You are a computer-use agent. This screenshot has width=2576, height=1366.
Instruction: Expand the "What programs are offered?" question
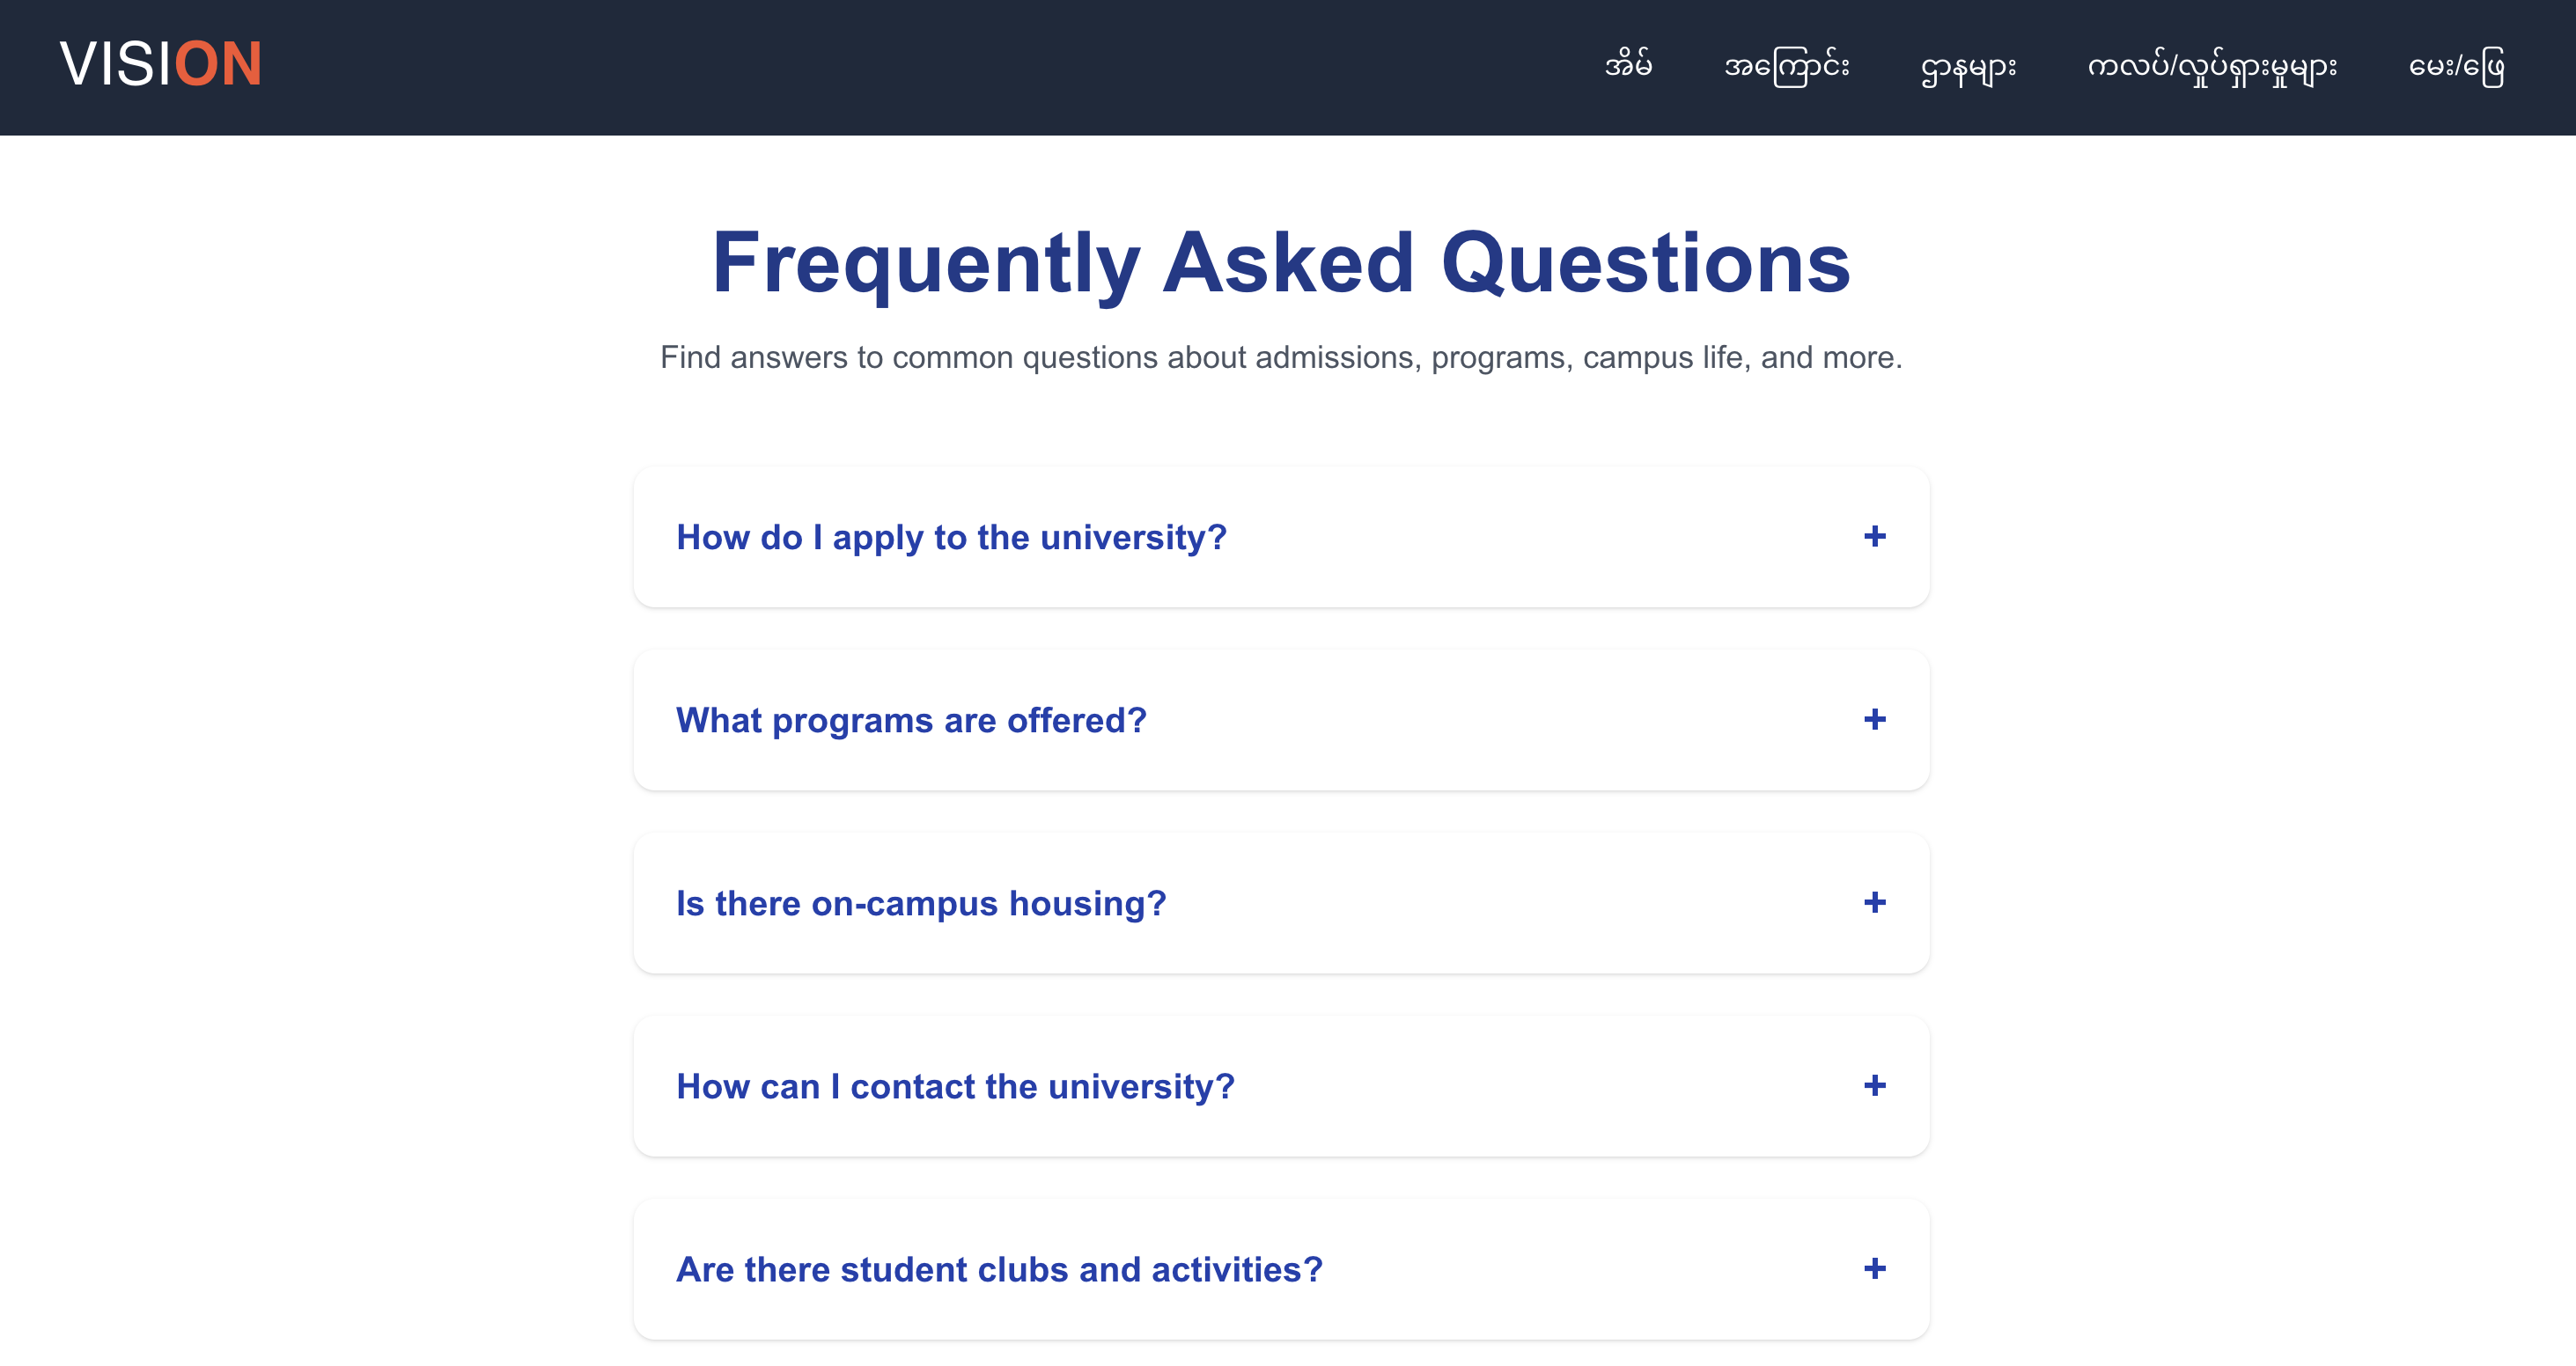(x=911, y=721)
